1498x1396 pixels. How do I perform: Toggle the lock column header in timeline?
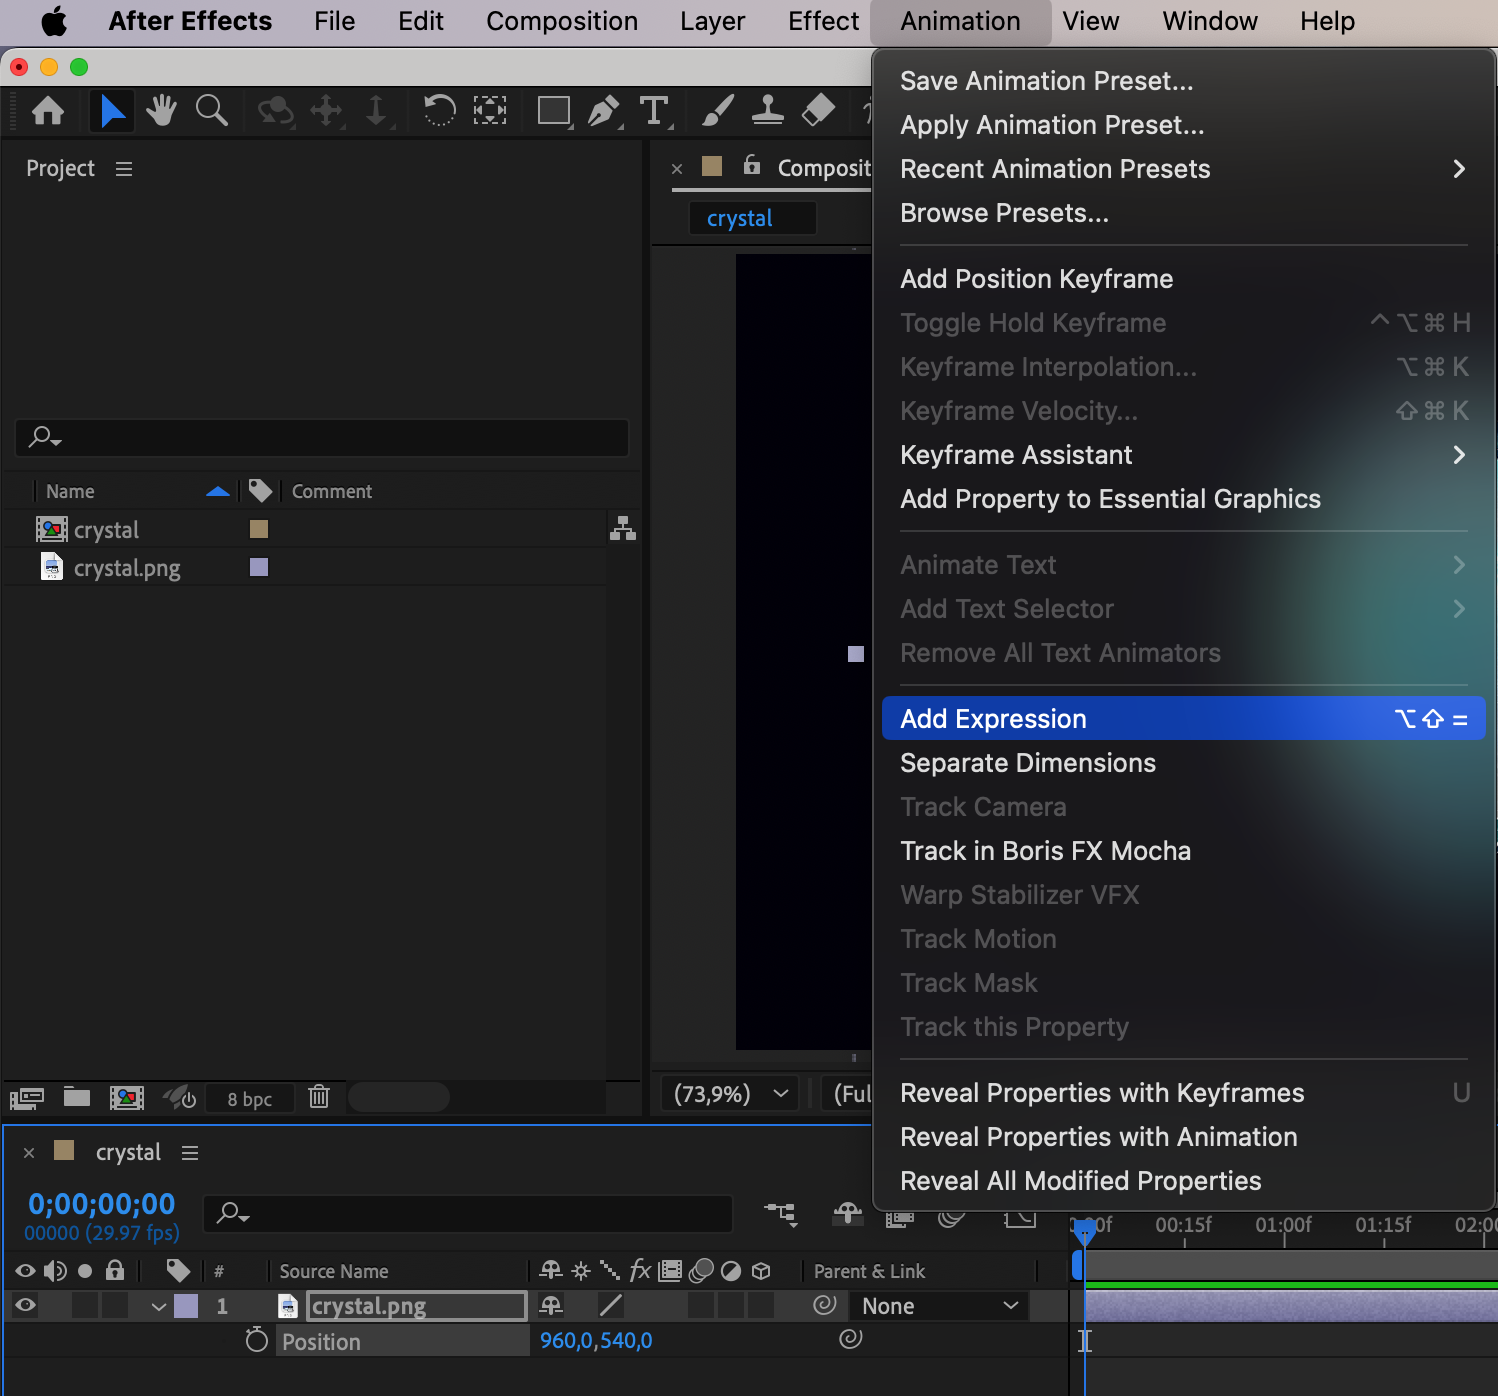pyautogui.click(x=115, y=1271)
